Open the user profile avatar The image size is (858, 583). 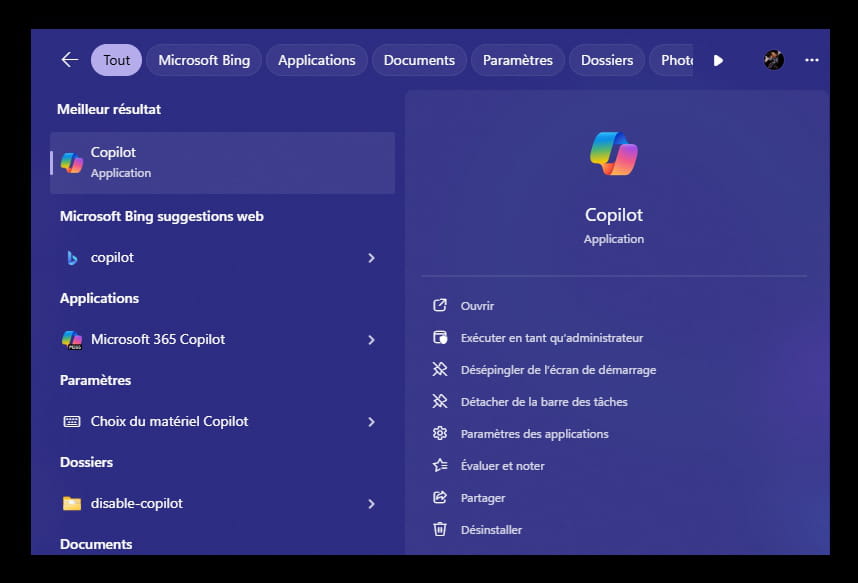(774, 60)
